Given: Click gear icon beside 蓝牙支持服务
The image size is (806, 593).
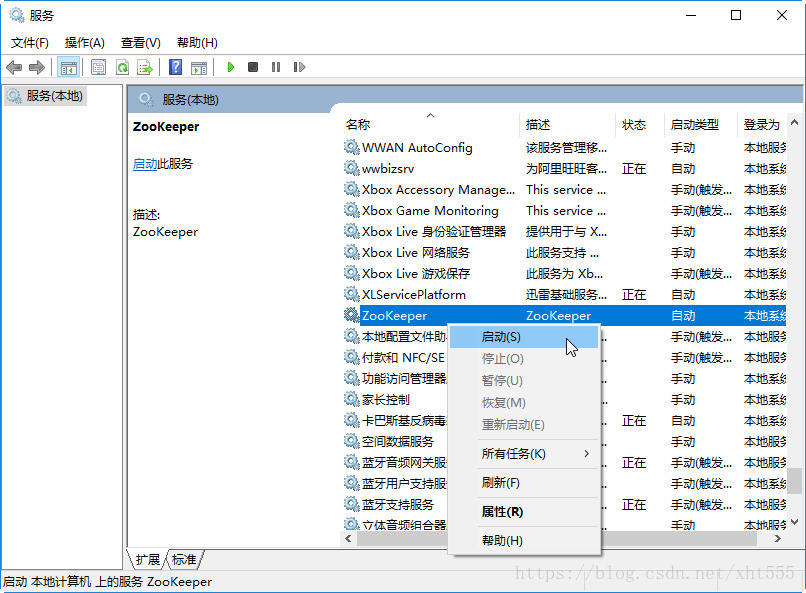Looking at the screenshot, I should coord(352,505).
